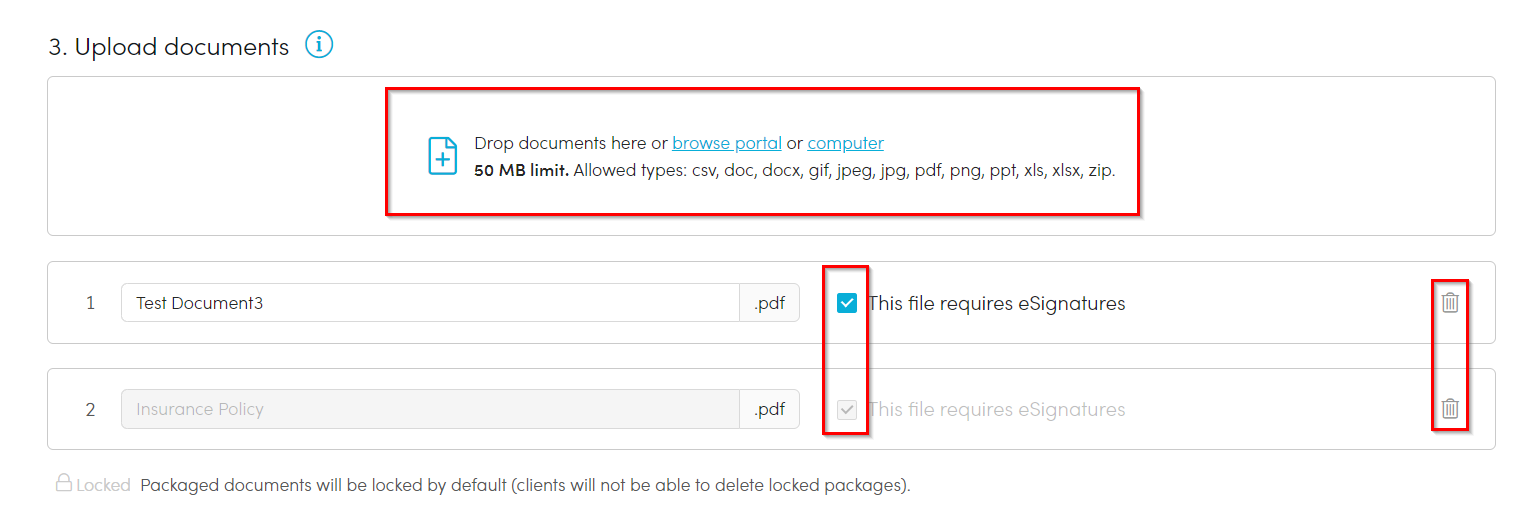The height and width of the screenshot is (525, 1532).
Task: Click the .pdf extension beside Insurance Policy
Action: (769, 409)
